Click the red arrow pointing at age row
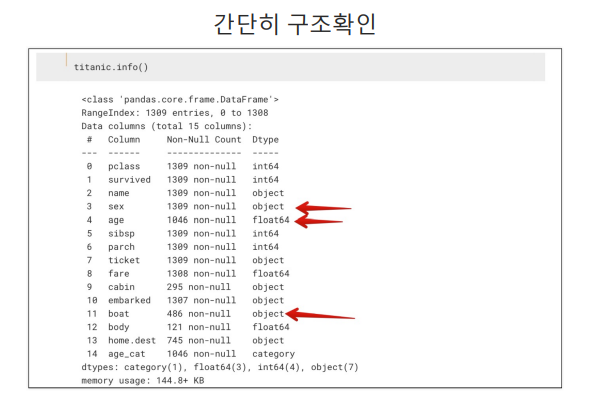 319,221
